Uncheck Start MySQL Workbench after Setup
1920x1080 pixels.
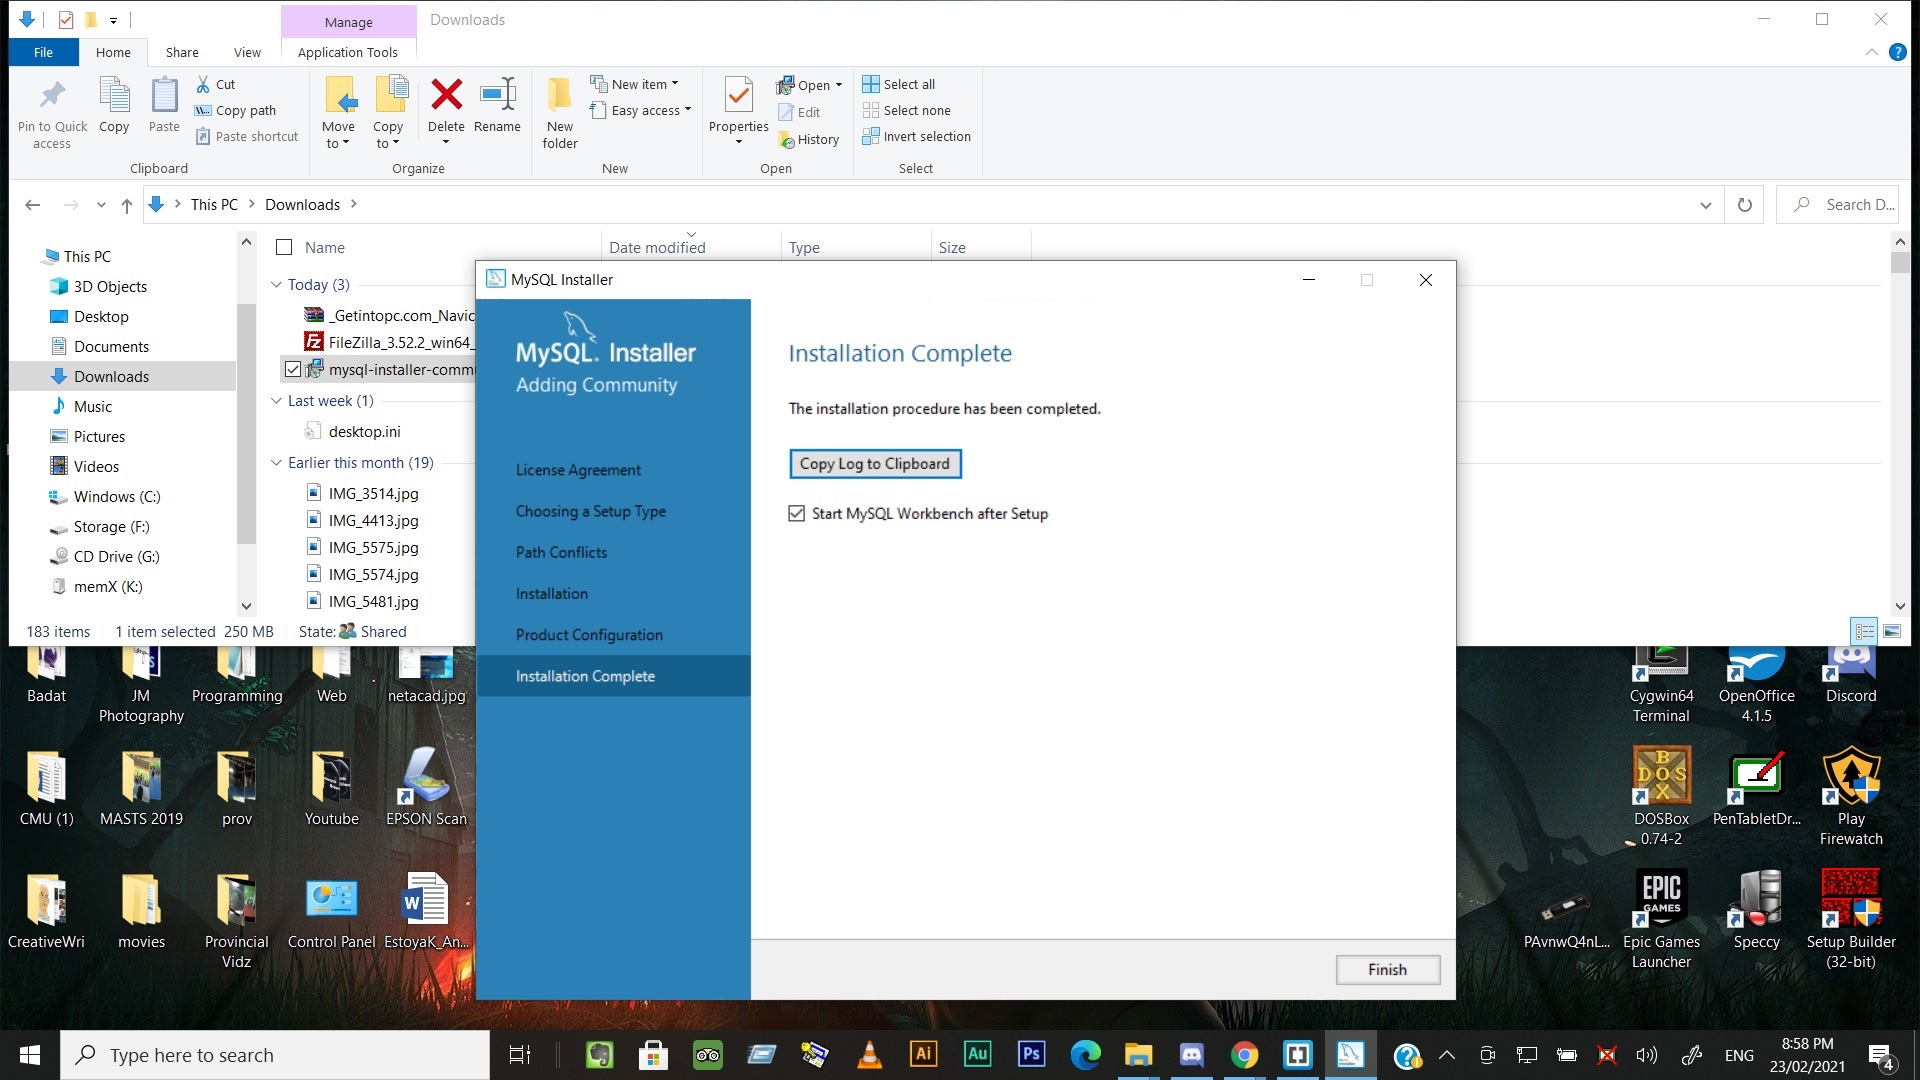(797, 514)
